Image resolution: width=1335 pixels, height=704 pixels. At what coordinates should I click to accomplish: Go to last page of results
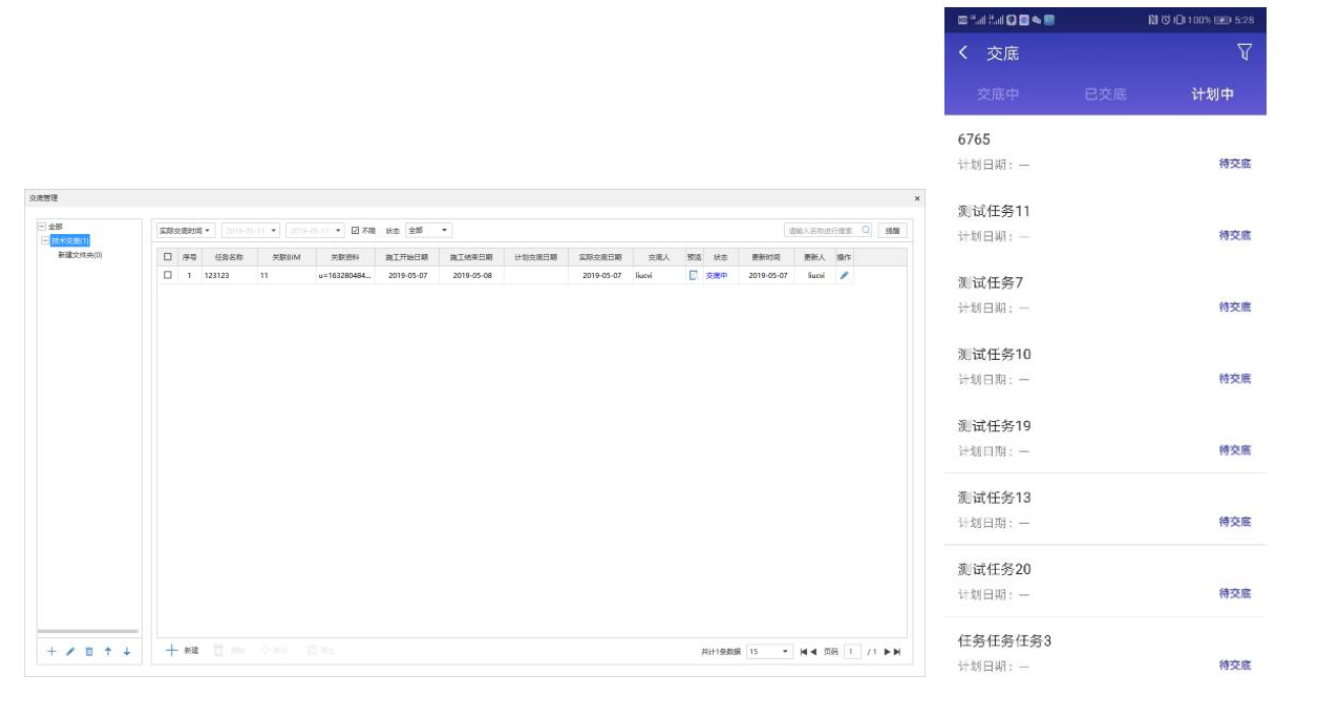[897, 651]
